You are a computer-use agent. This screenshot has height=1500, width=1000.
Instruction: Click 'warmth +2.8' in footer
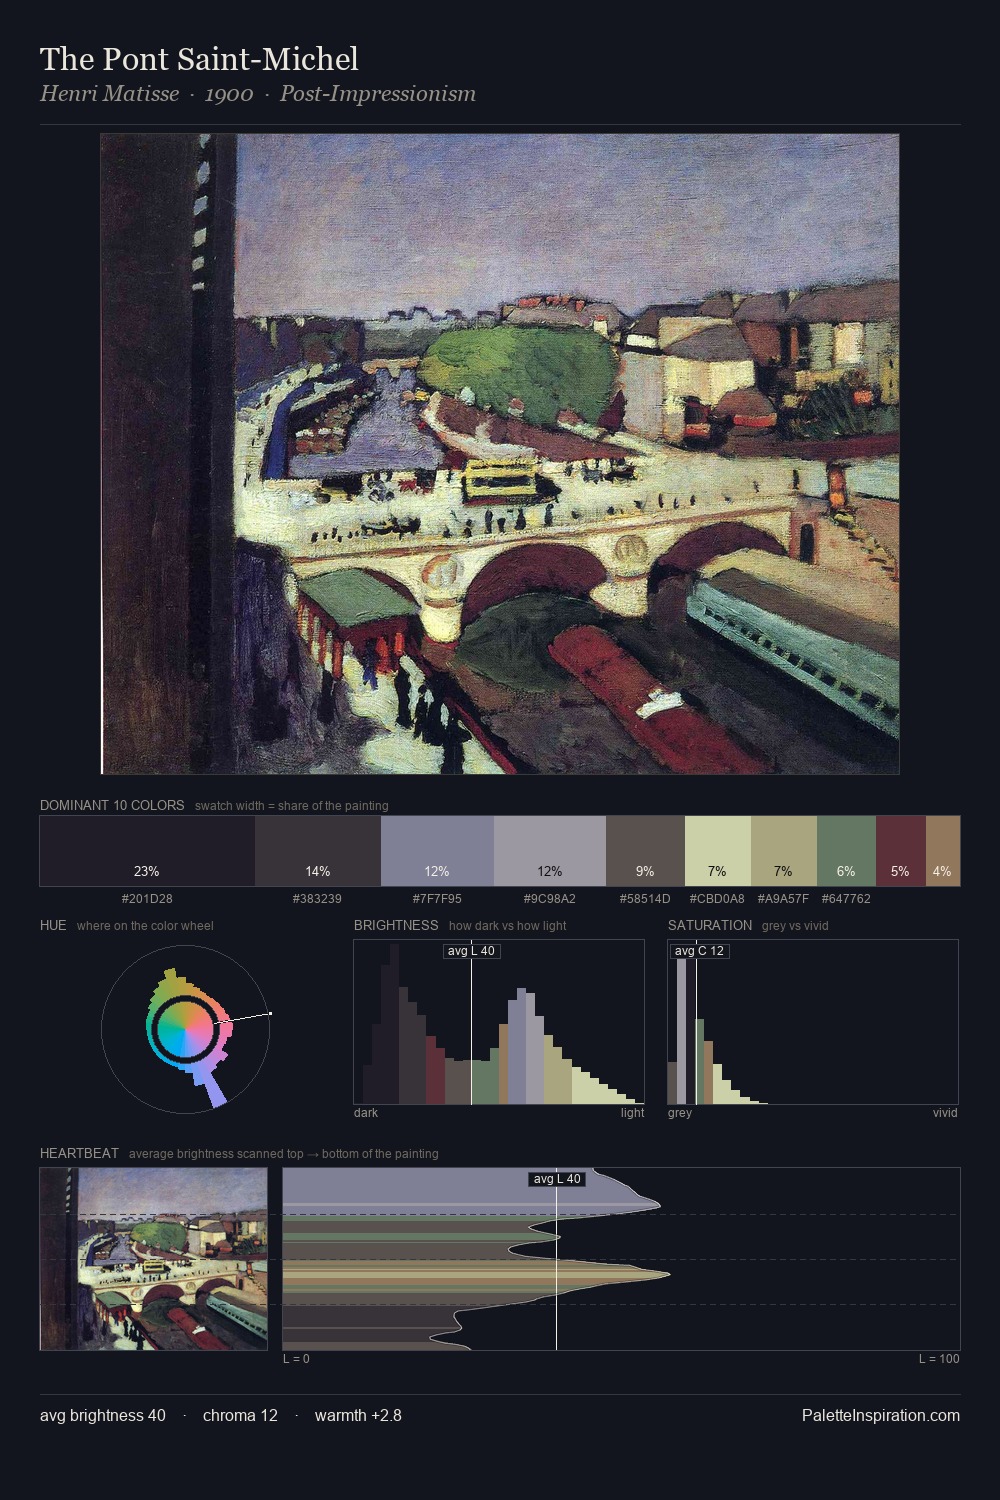coord(358,1415)
